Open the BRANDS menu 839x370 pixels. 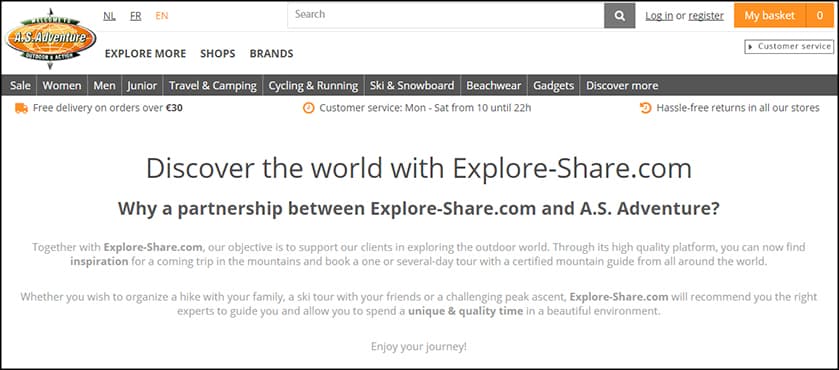pyautogui.click(x=271, y=54)
